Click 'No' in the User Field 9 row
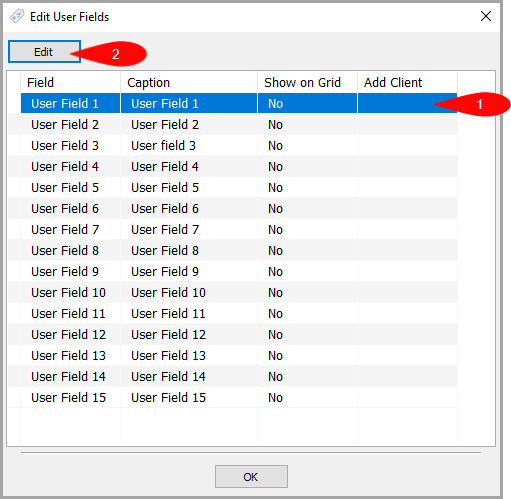The height and width of the screenshot is (499, 511). [276, 272]
